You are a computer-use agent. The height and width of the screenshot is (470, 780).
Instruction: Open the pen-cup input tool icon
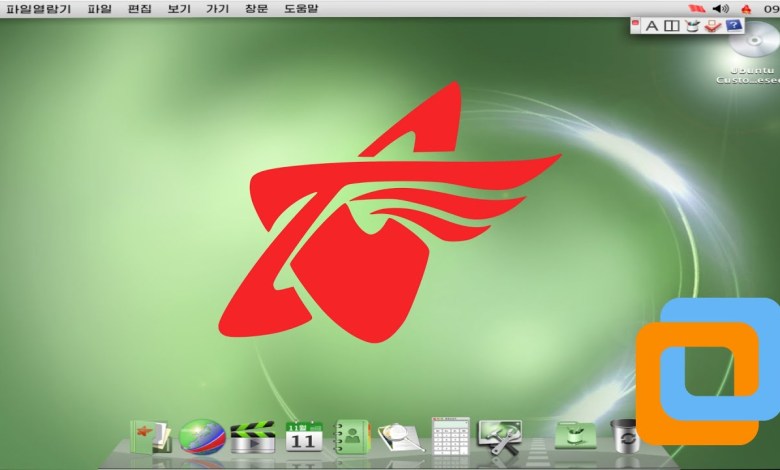coord(692,26)
